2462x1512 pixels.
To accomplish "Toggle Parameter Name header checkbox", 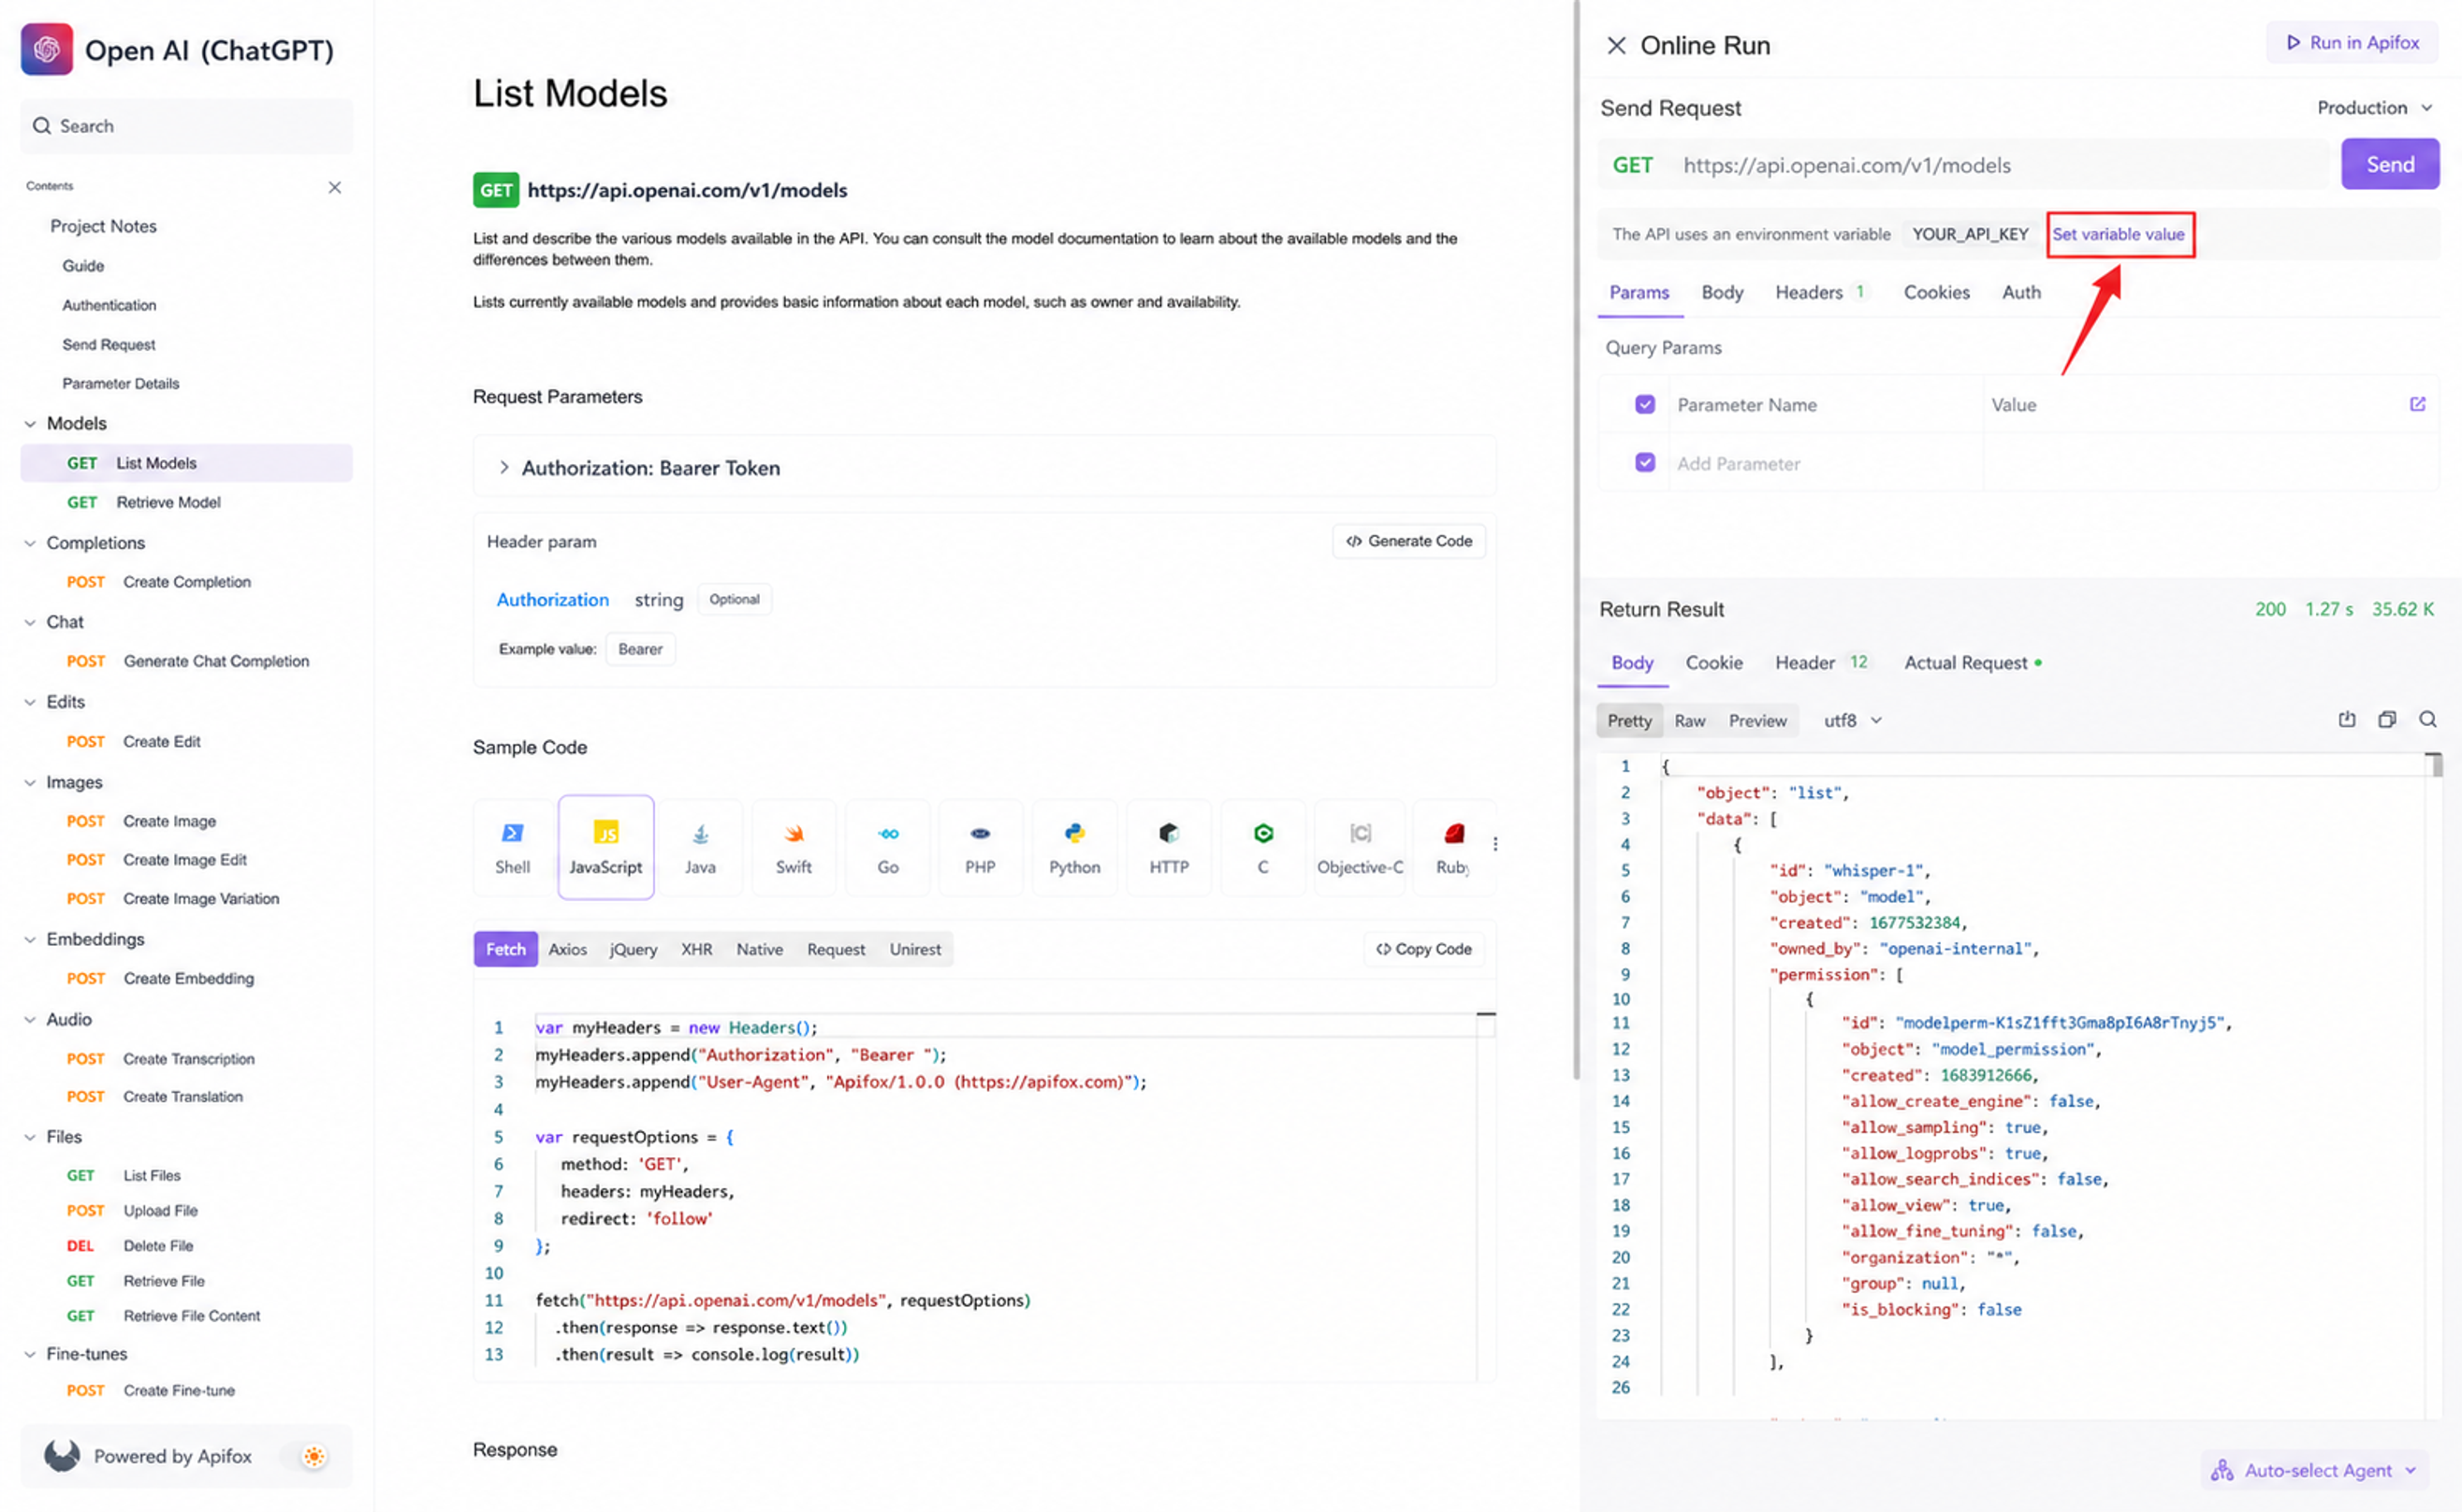I will pos(1645,404).
